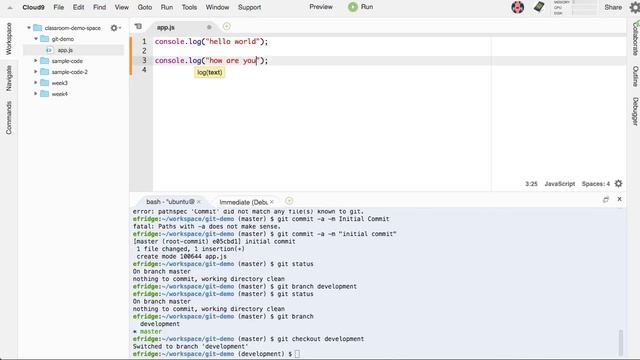Add new editor tab with plus icon
The height and width of the screenshot is (360, 640).
click(227, 27)
